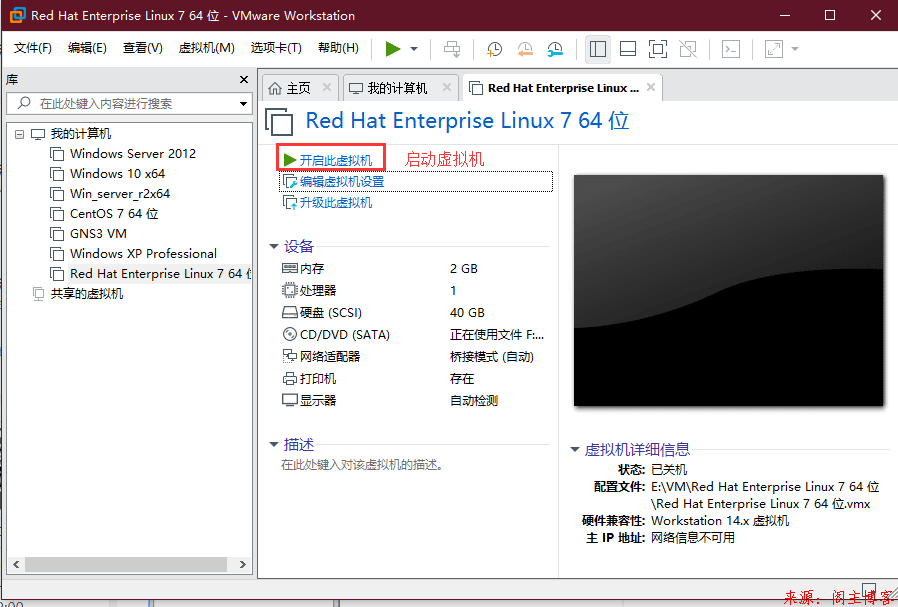The image size is (898, 607).
Task: Open the 查看(V) menu
Action: click(x=143, y=48)
